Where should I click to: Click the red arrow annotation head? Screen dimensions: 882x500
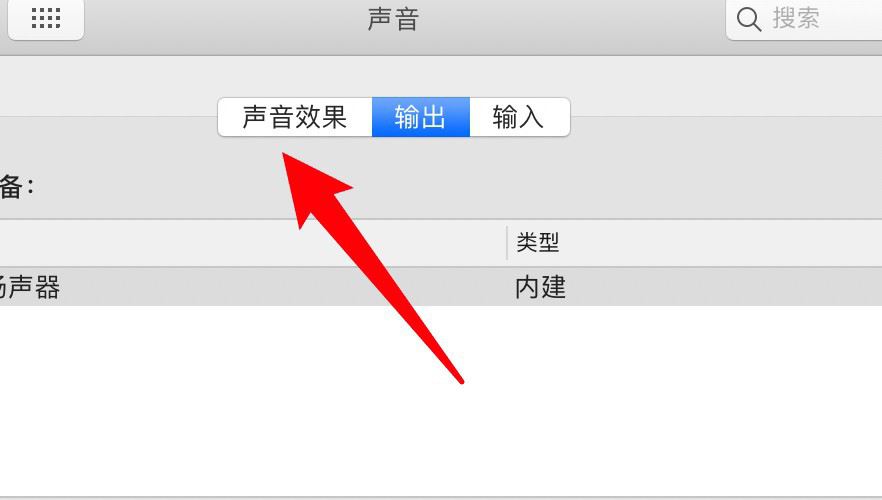(311, 184)
